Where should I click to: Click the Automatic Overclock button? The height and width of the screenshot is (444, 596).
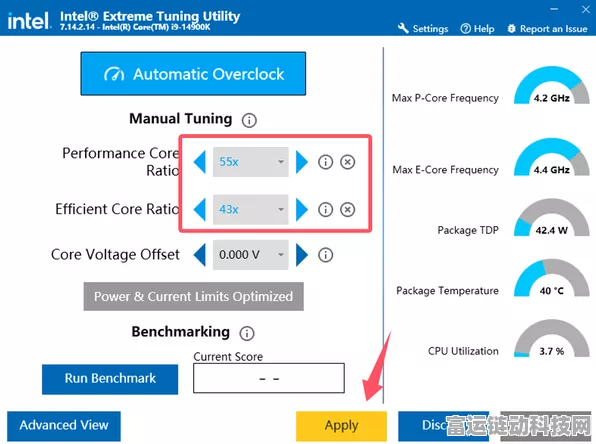193,73
